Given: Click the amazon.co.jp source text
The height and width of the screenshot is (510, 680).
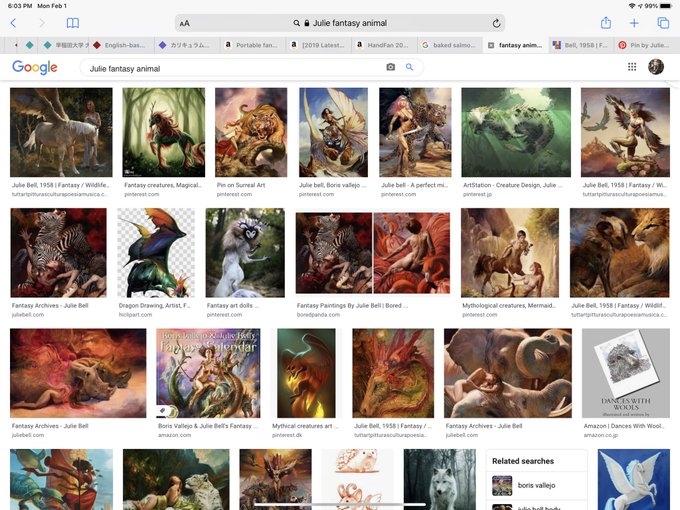Looking at the screenshot, I should 601,435.
